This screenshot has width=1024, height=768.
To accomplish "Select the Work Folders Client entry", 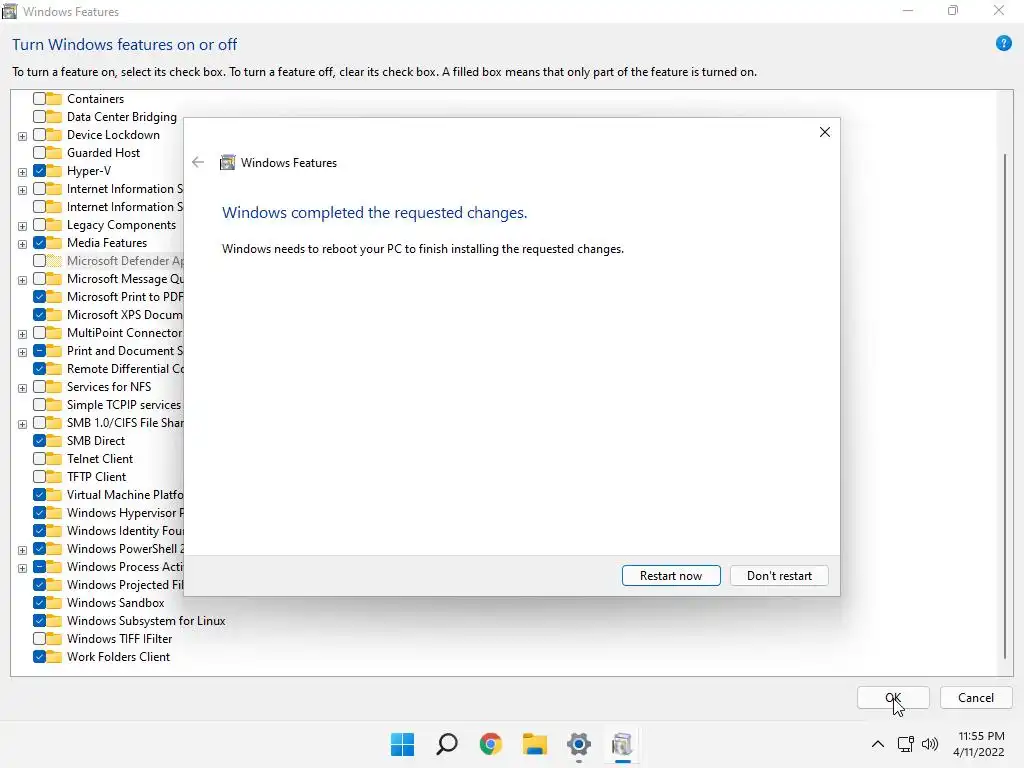I will (118, 657).
